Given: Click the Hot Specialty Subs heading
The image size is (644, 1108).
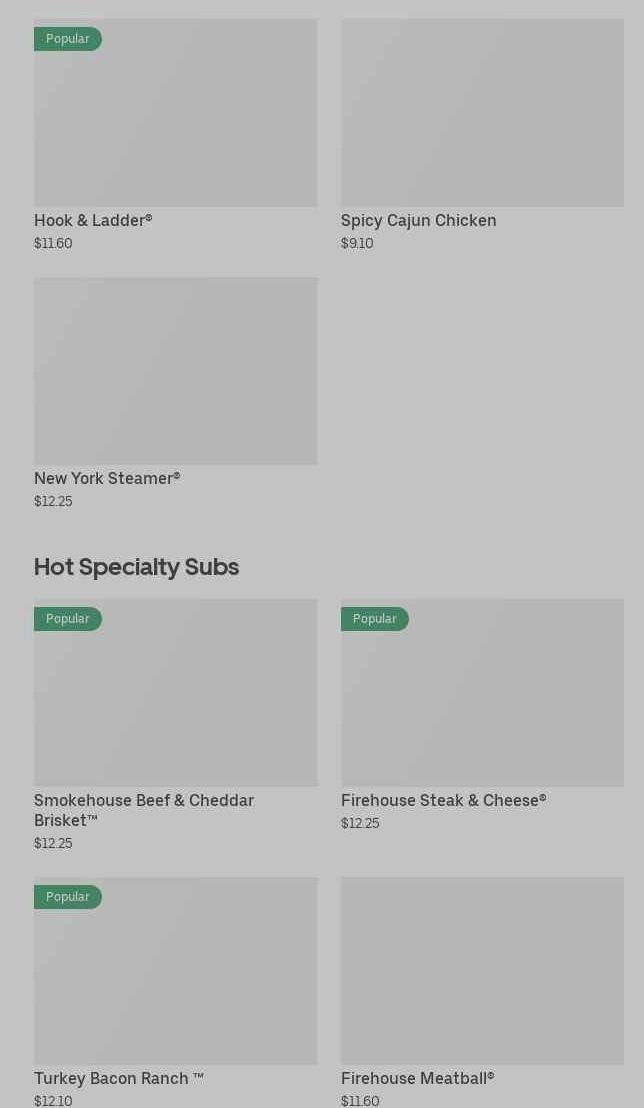Looking at the screenshot, I should pos(136,567).
